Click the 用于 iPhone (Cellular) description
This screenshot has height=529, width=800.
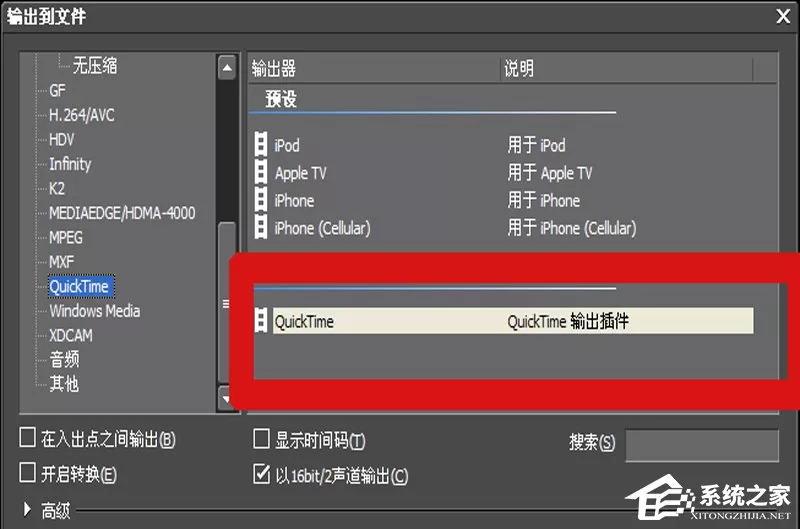click(x=571, y=228)
